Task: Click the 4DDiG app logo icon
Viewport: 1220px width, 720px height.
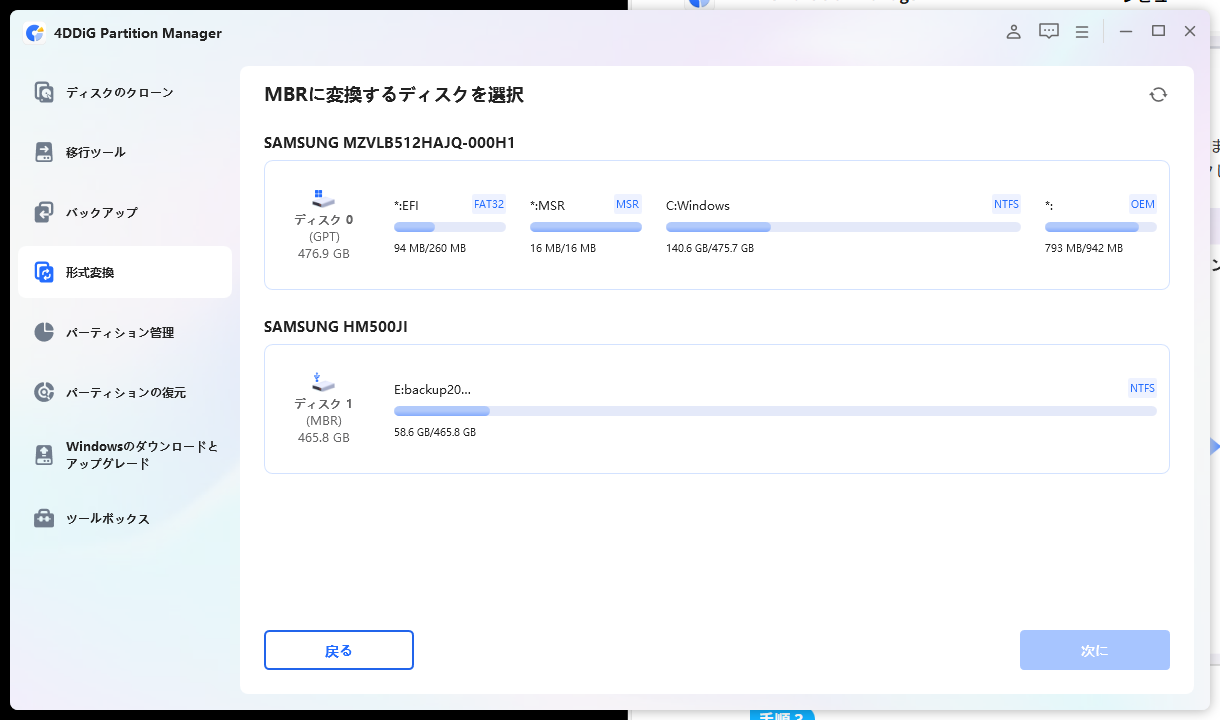Action: (35, 33)
